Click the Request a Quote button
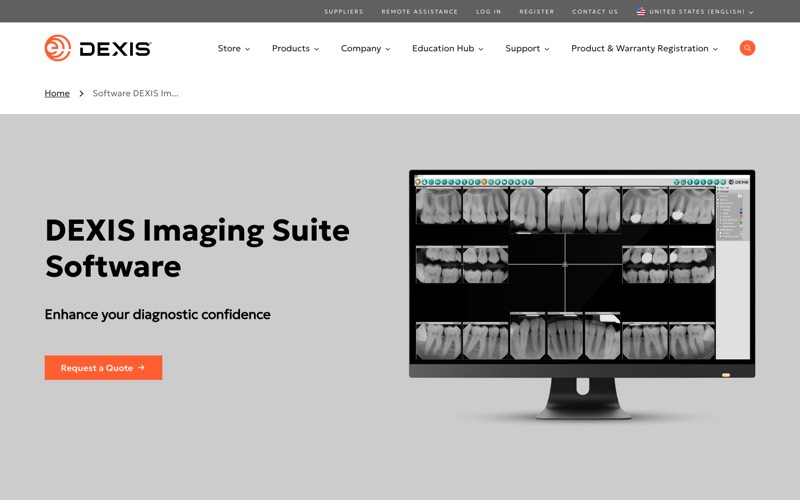800x500 pixels. [x=104, y=367]
